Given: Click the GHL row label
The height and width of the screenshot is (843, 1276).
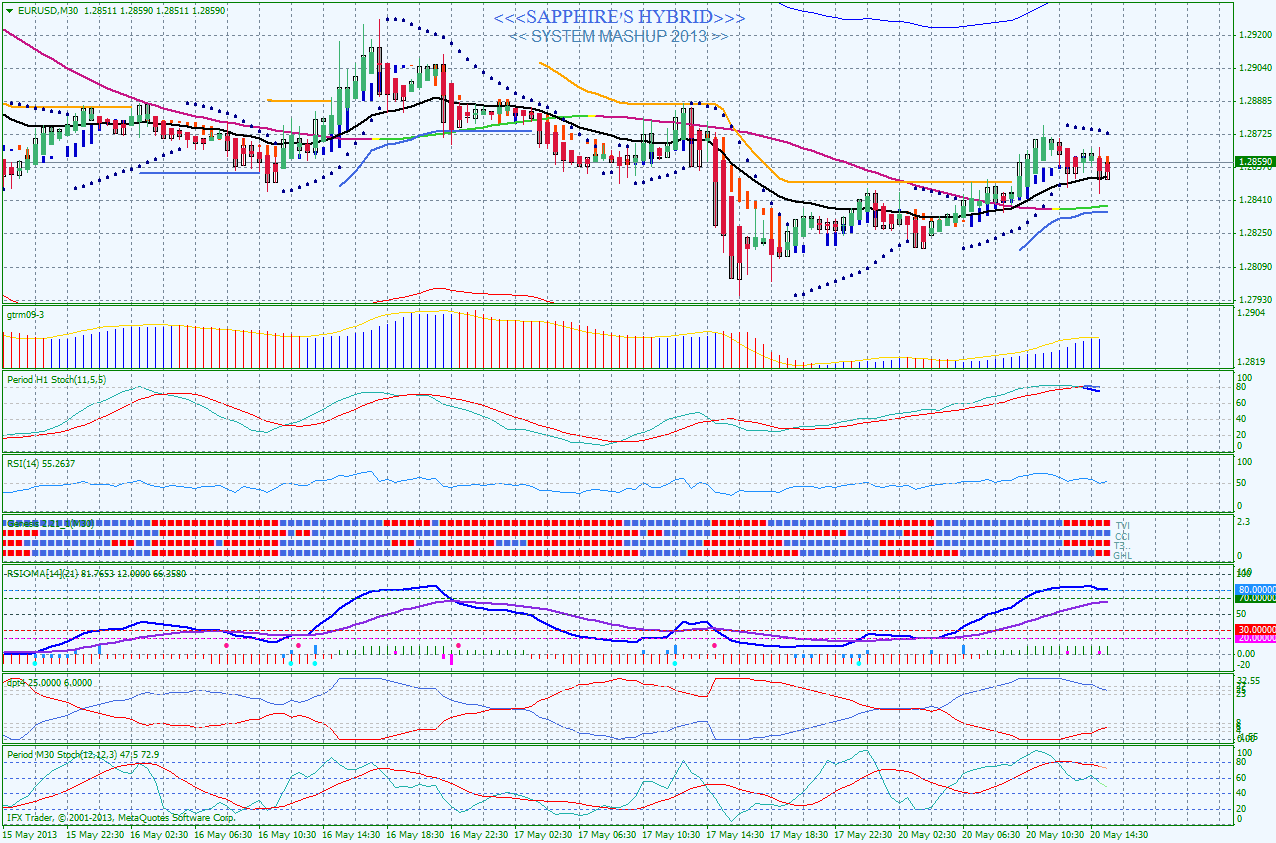Looking at the screenshot, I should pos(1124,555).
